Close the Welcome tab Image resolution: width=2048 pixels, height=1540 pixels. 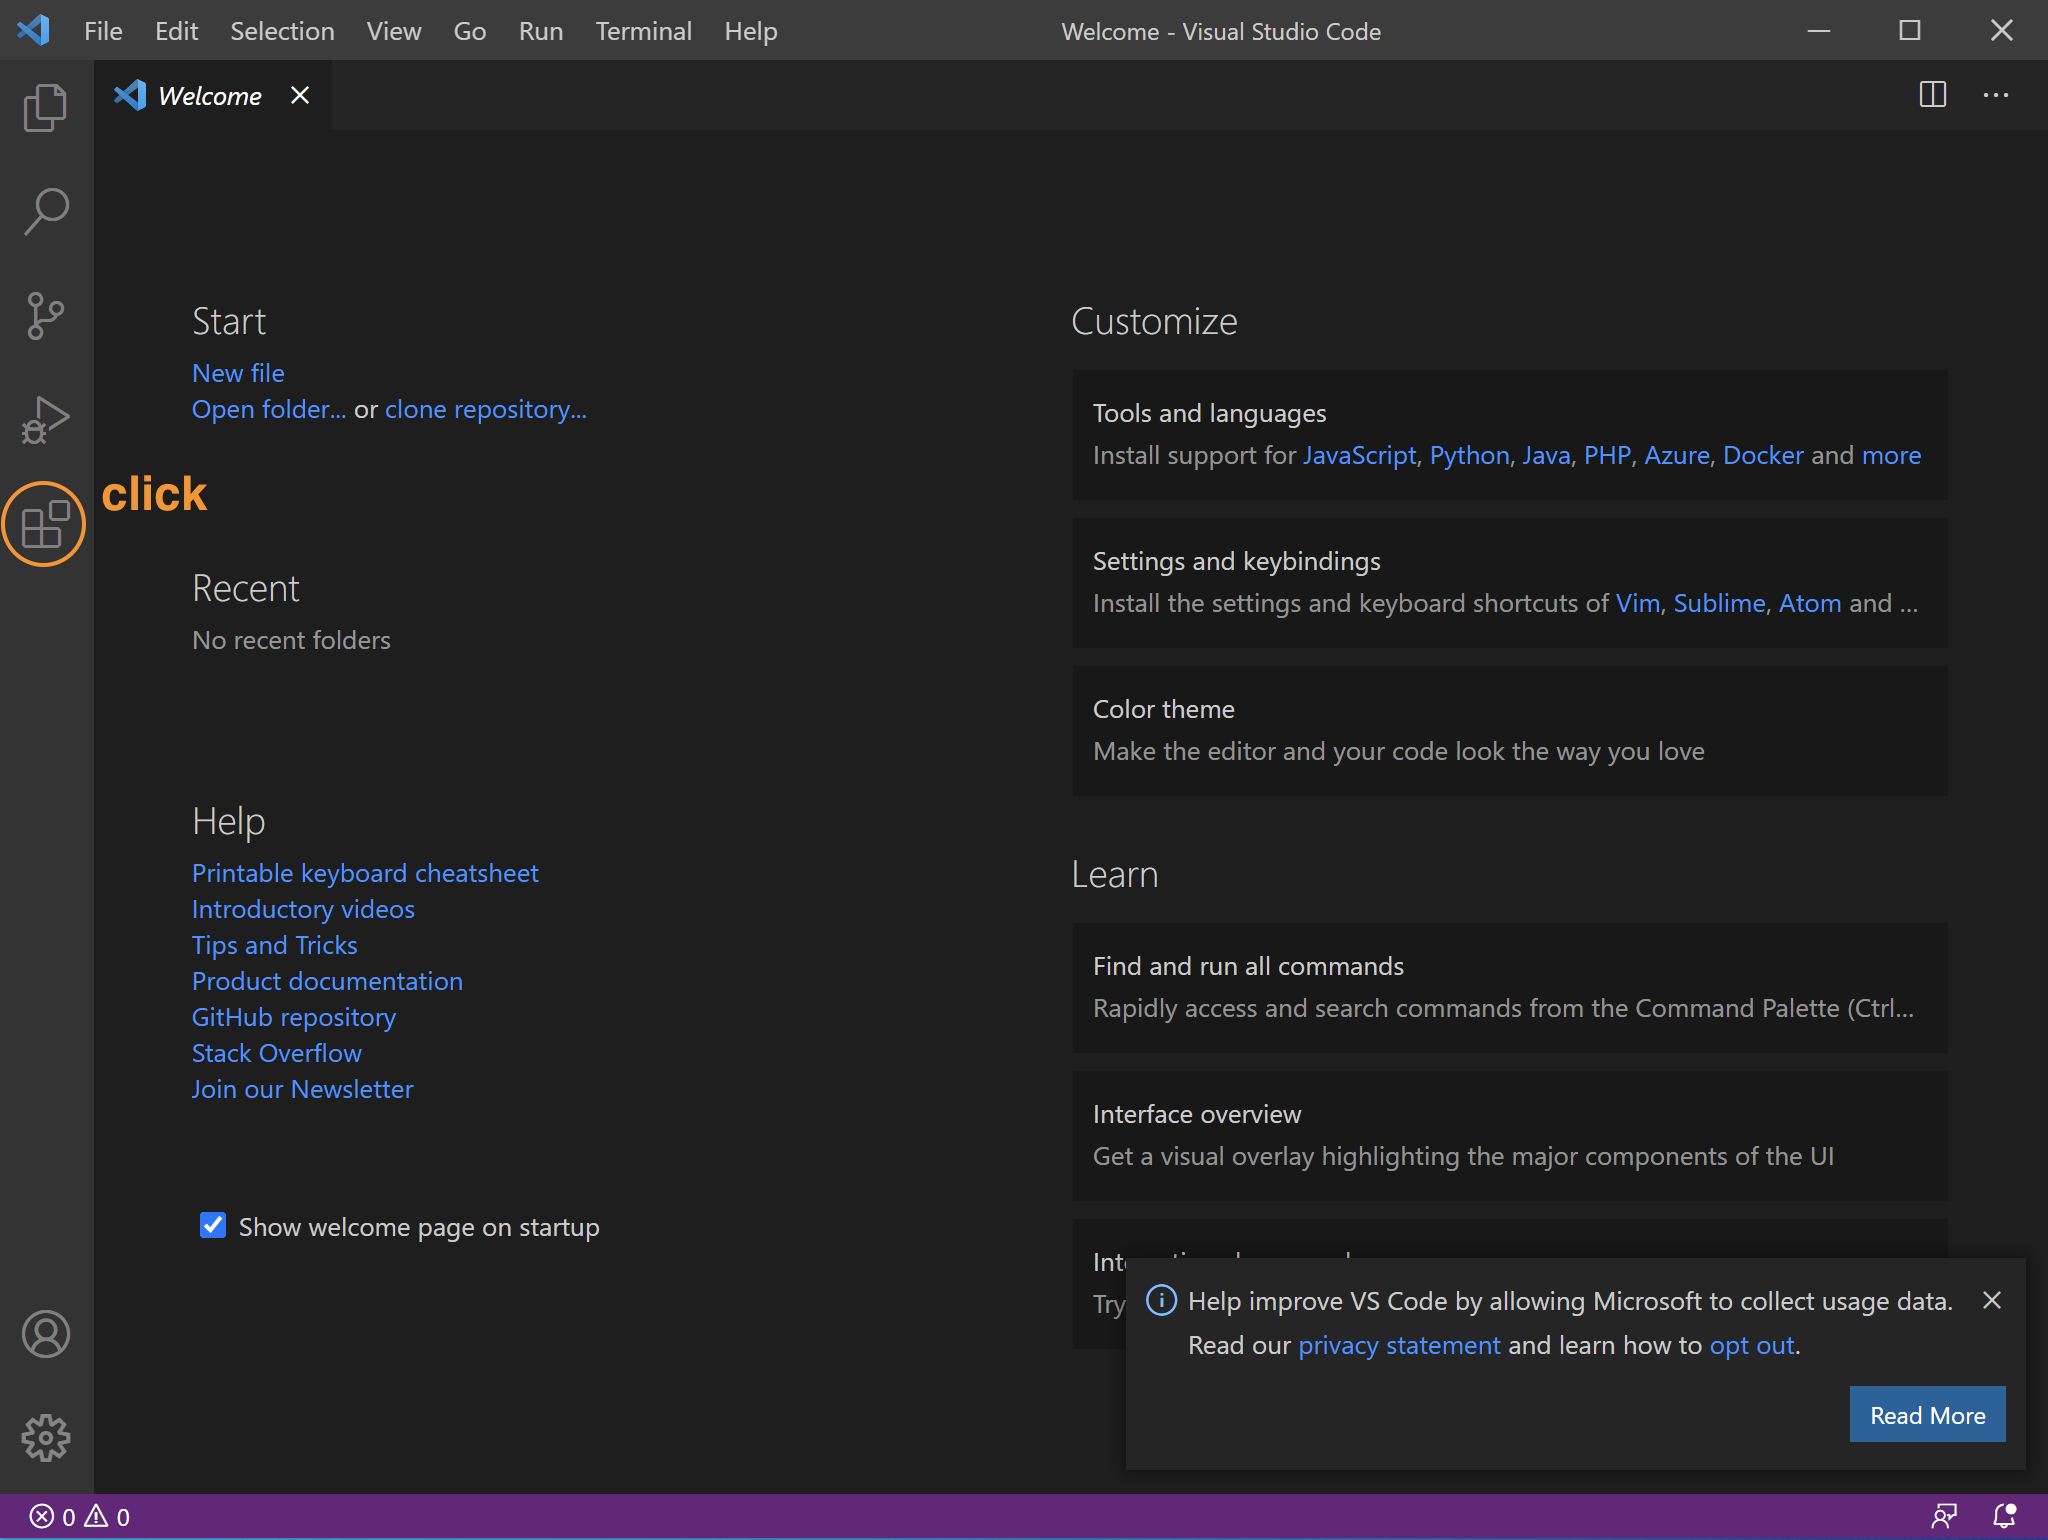coord(300,95)
